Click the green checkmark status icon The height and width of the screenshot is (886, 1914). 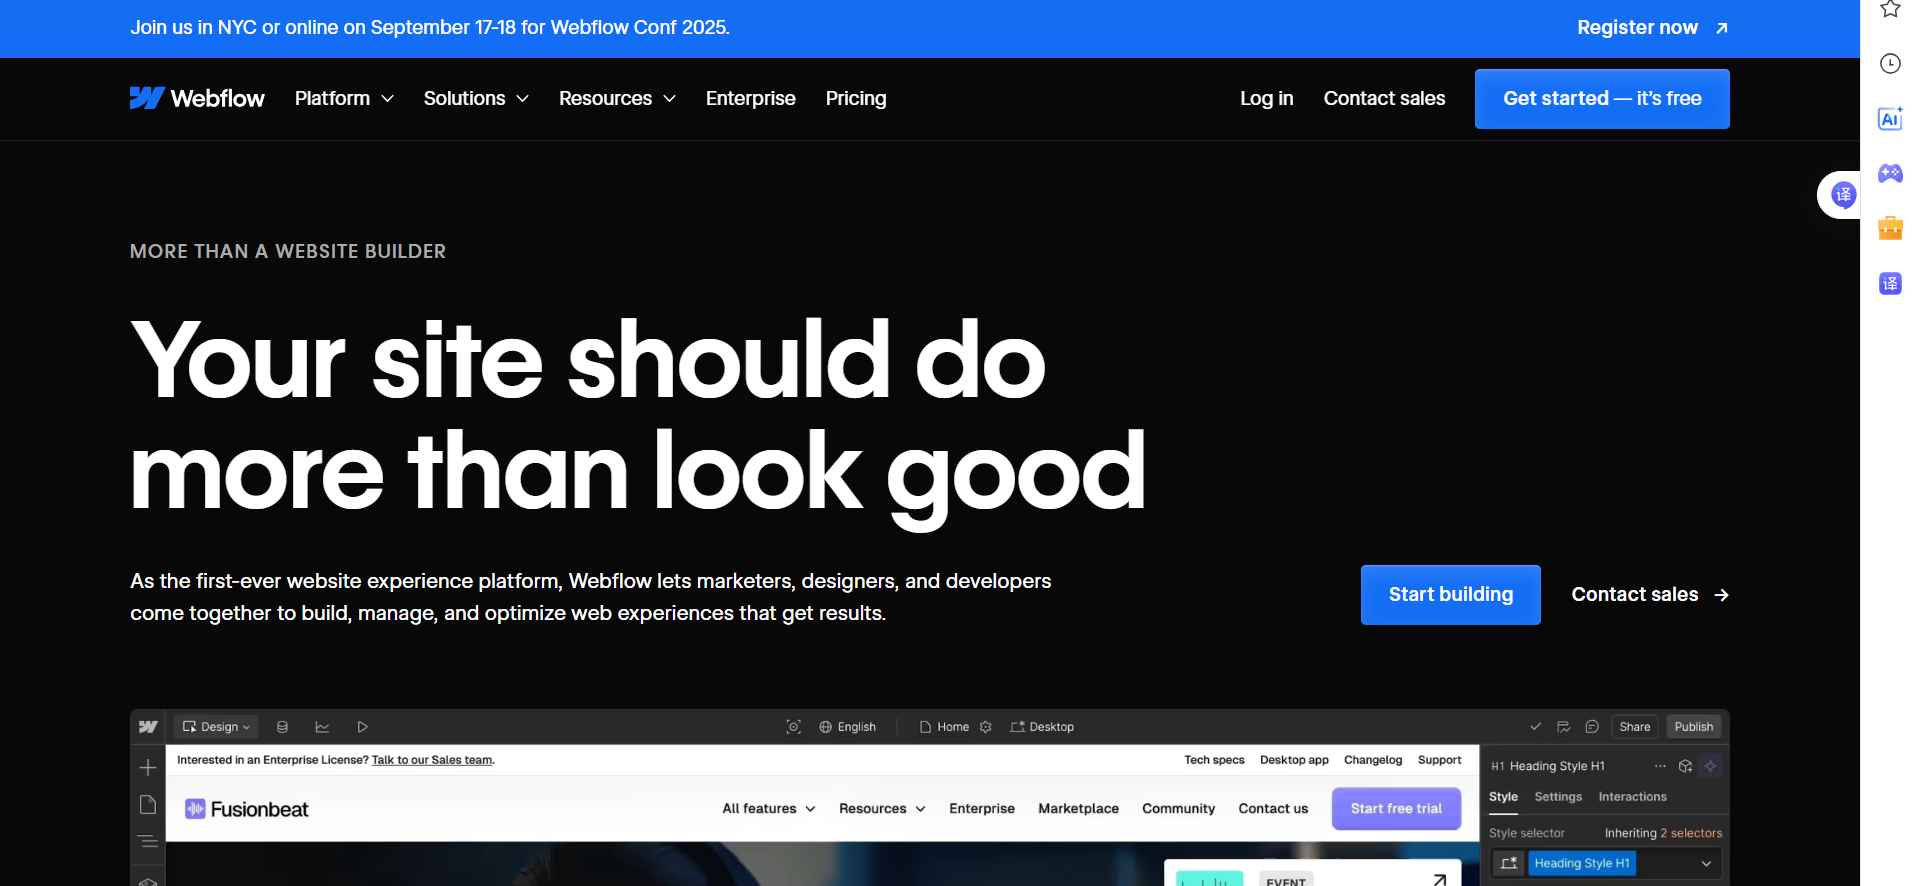[x=1535, y=727]
